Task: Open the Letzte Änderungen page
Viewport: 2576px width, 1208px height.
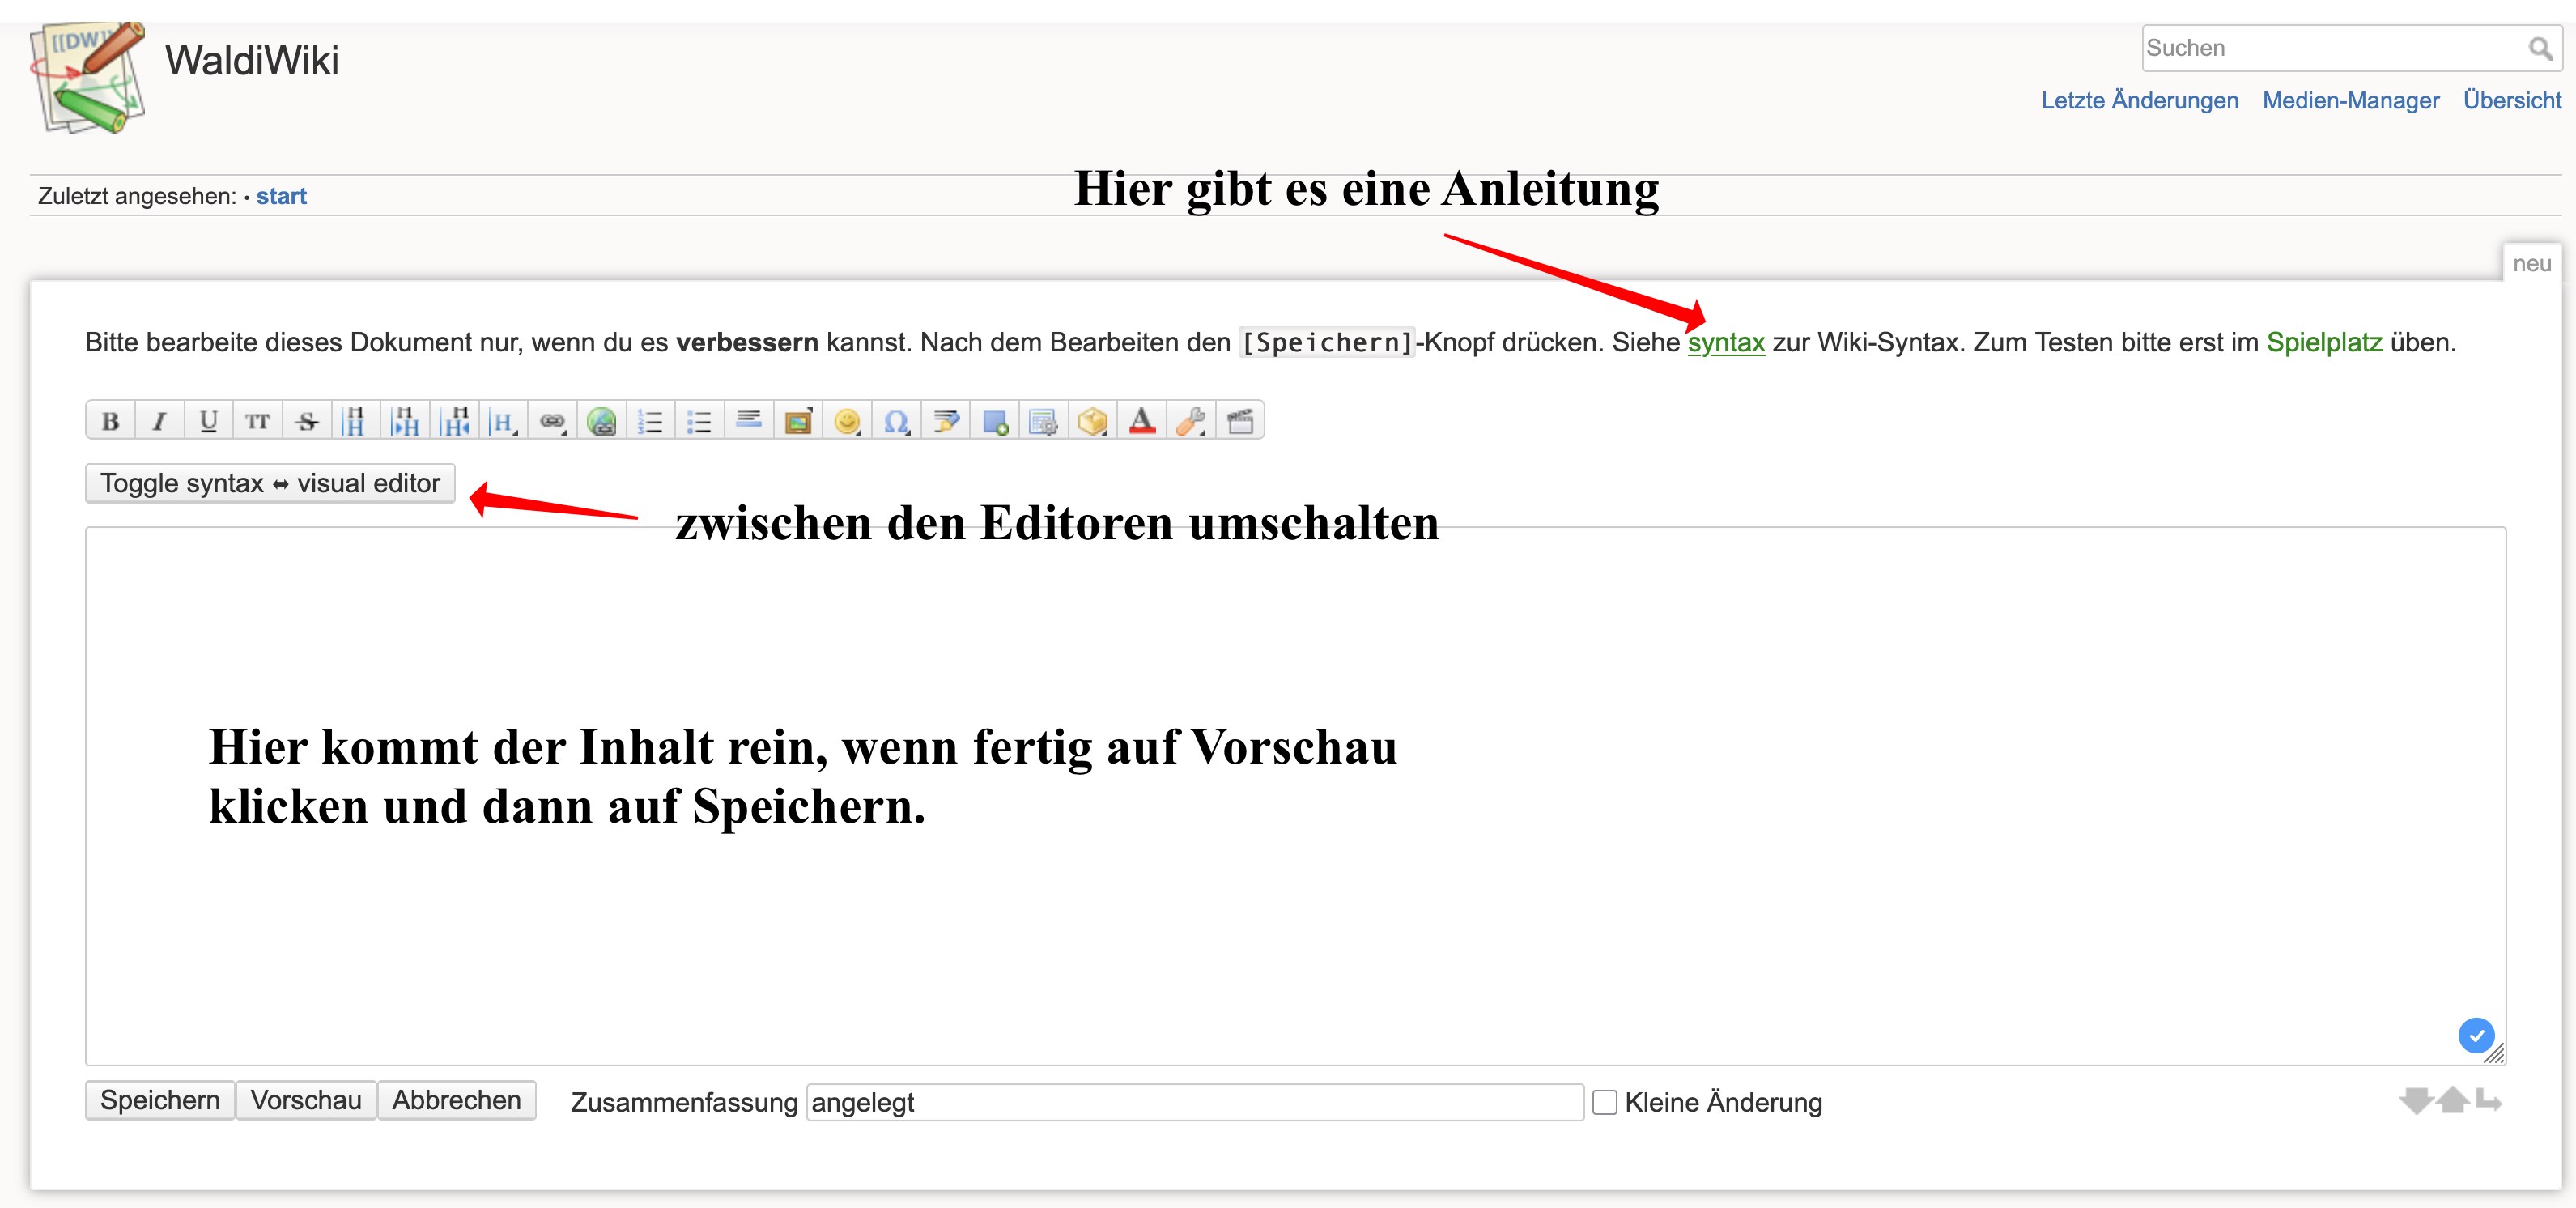Action: tap(2139, 100)
